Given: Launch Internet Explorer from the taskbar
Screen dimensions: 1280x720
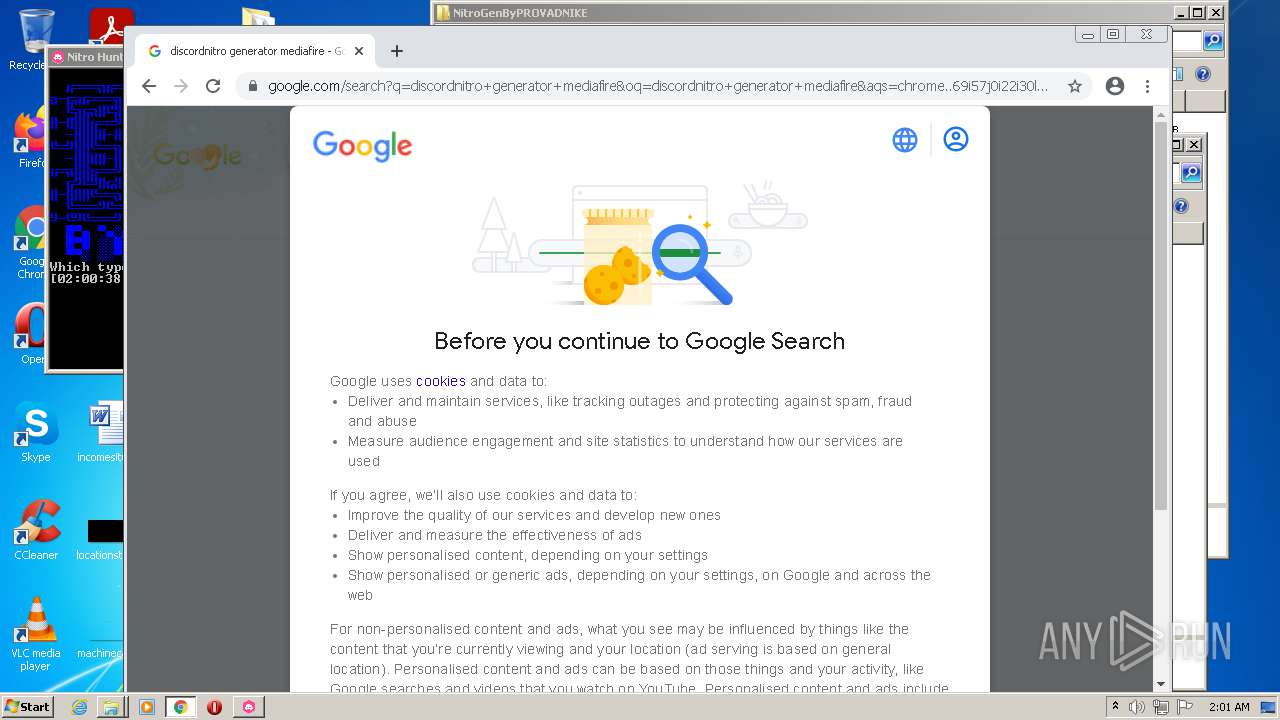Looking at the screenshot, I should (79, 707).
